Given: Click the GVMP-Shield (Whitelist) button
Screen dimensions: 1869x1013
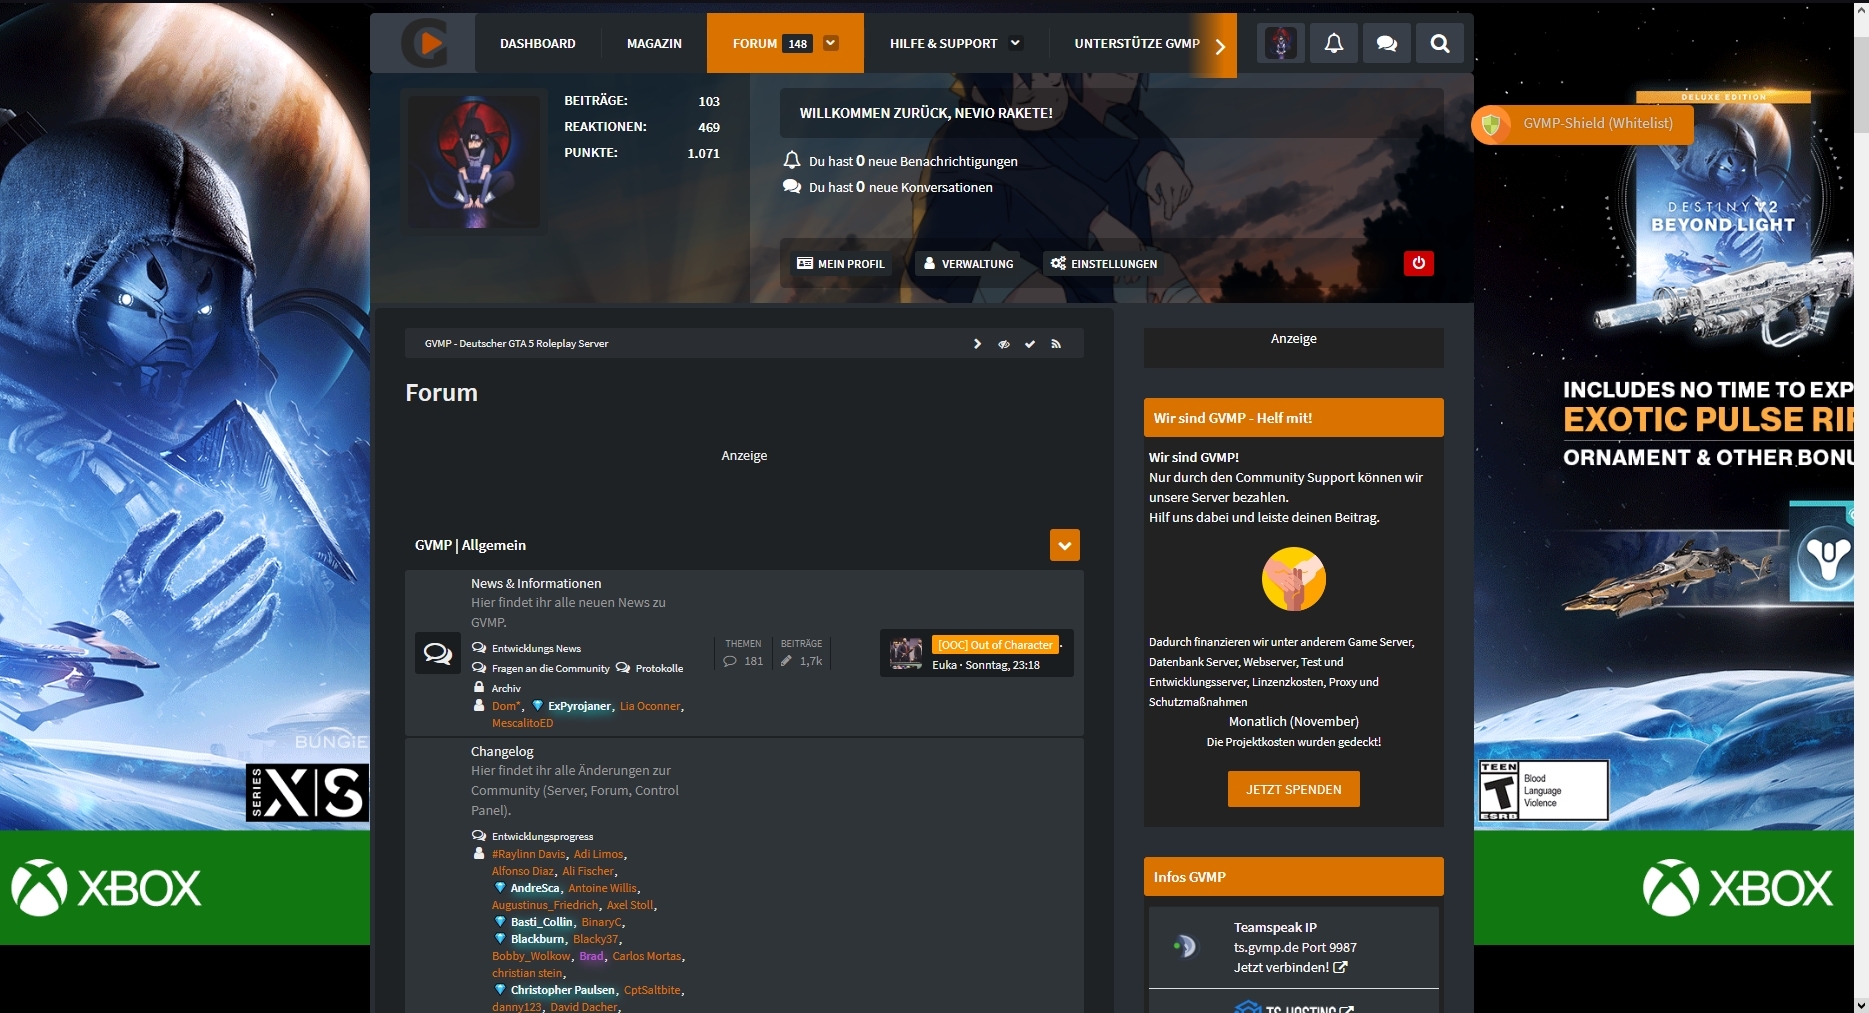Looking at the screenshot, I should 1582,124.
